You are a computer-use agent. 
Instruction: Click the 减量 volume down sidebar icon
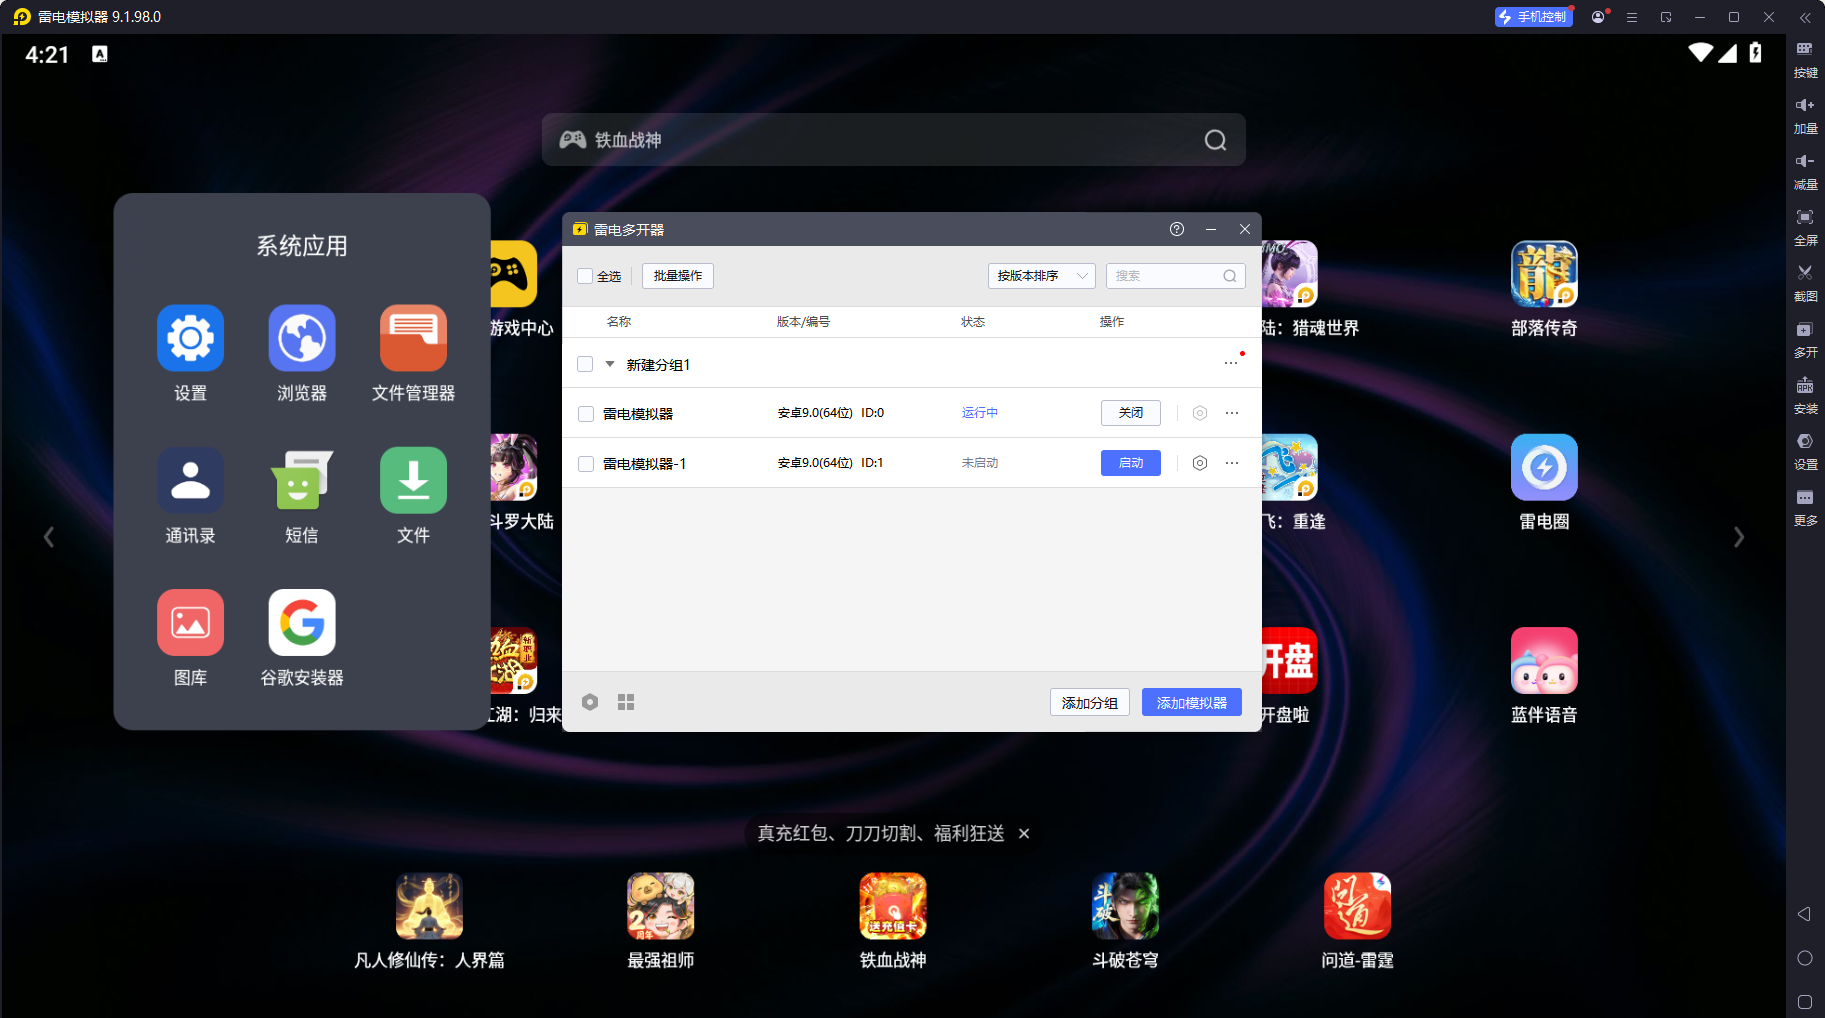(1805, 172)
